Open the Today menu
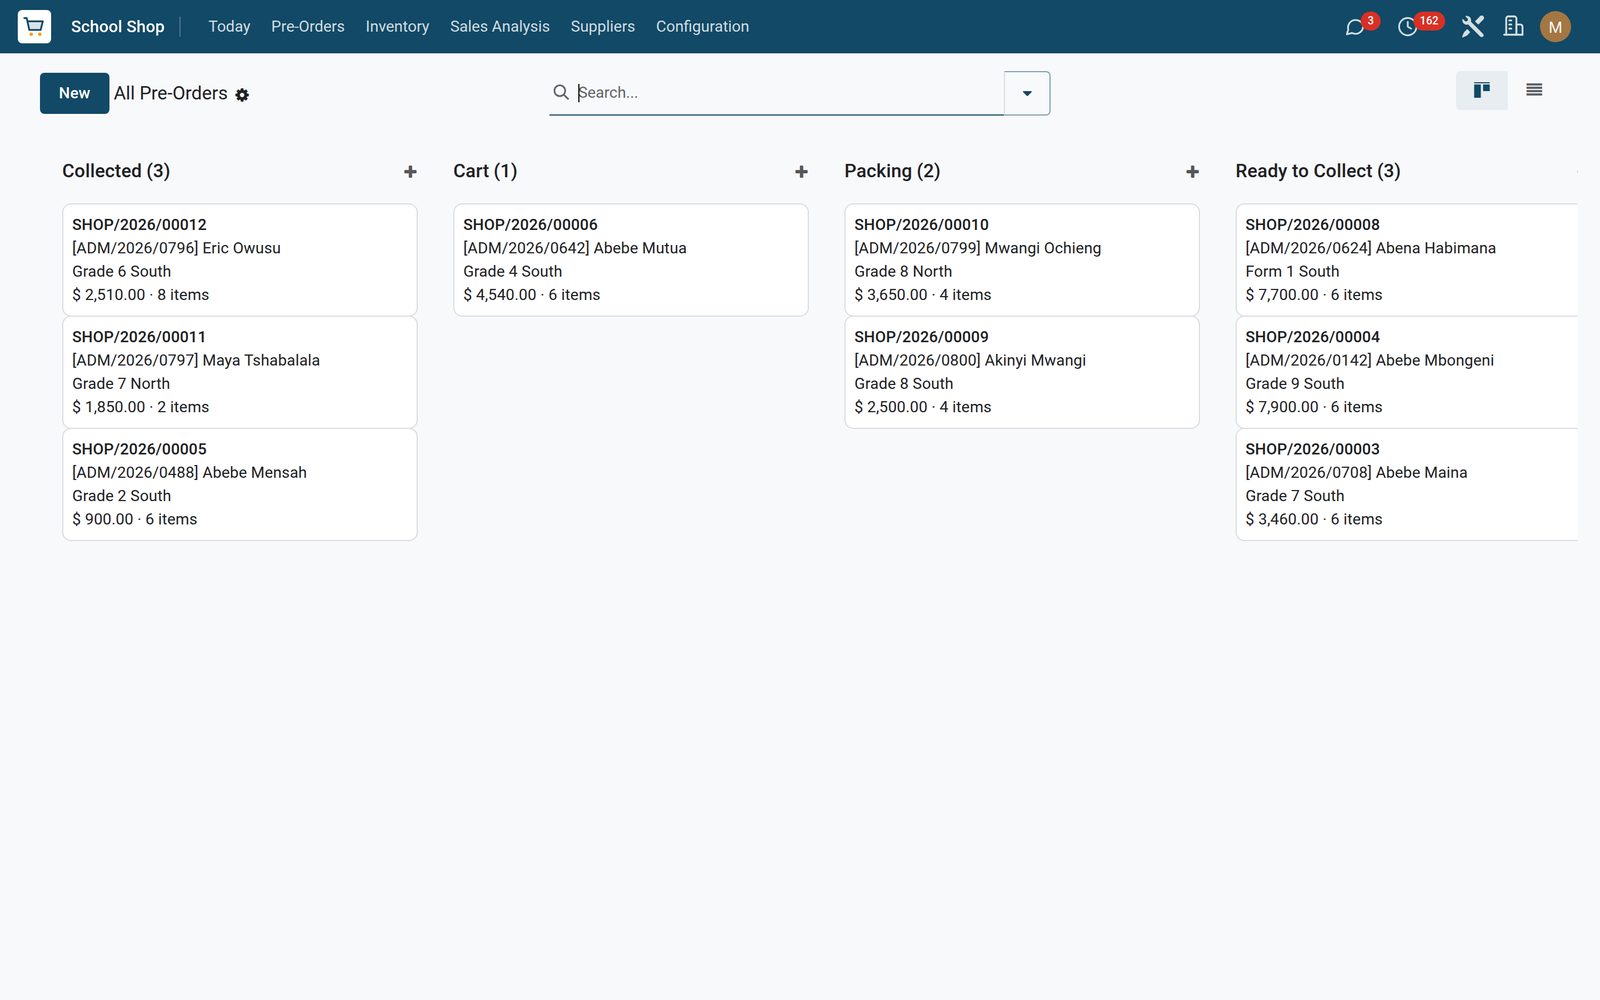This screenshot has width=1600, height=1000. pyautogui.click(x=229, y=27)
